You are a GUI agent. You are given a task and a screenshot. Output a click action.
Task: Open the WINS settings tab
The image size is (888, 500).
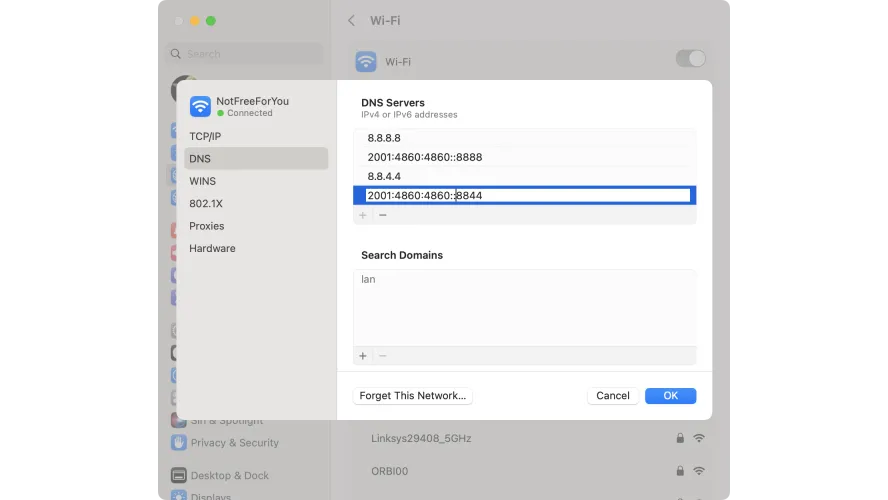pyautogui.click(x=202, y=181)
